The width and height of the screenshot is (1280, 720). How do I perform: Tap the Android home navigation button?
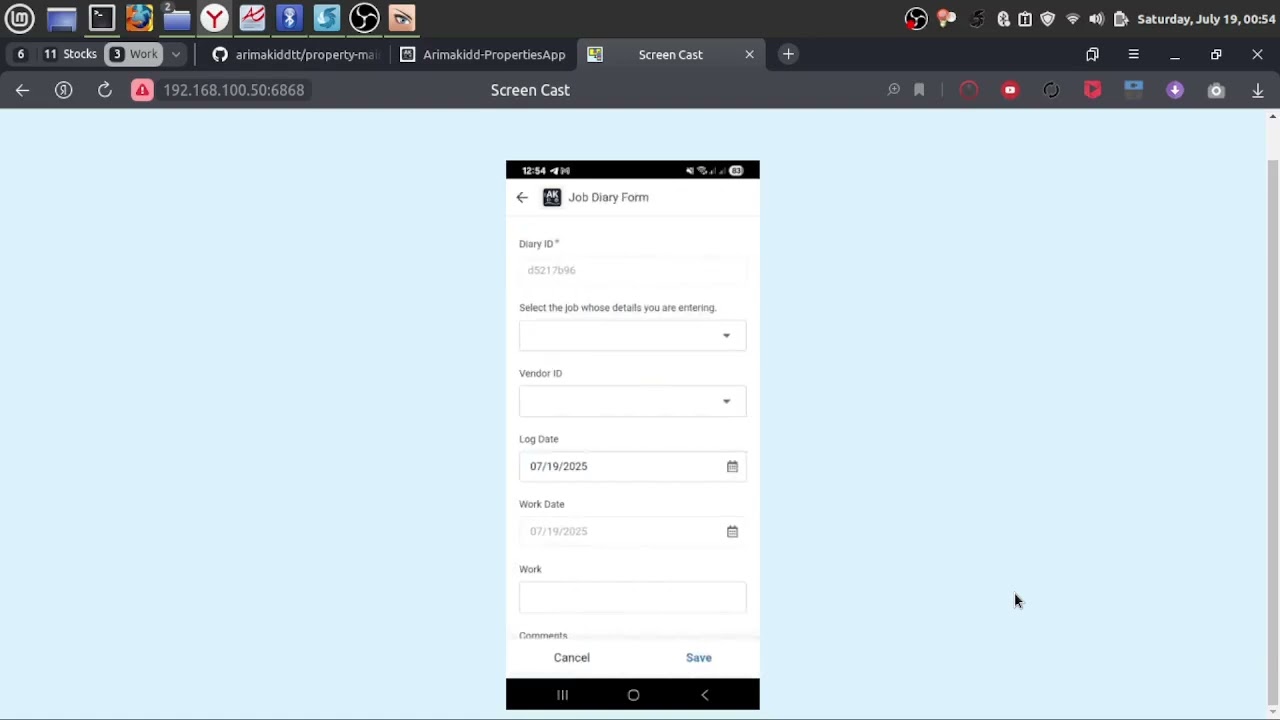(633, 695)
